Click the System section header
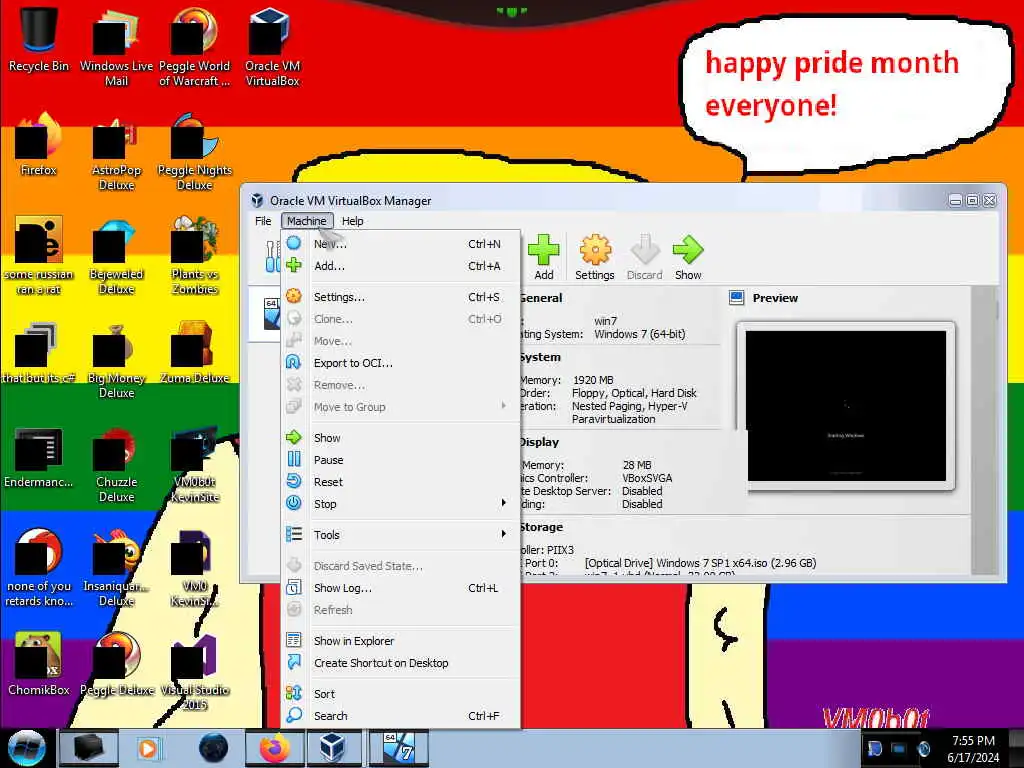The image size is (1024, 768). pos(540,357)
